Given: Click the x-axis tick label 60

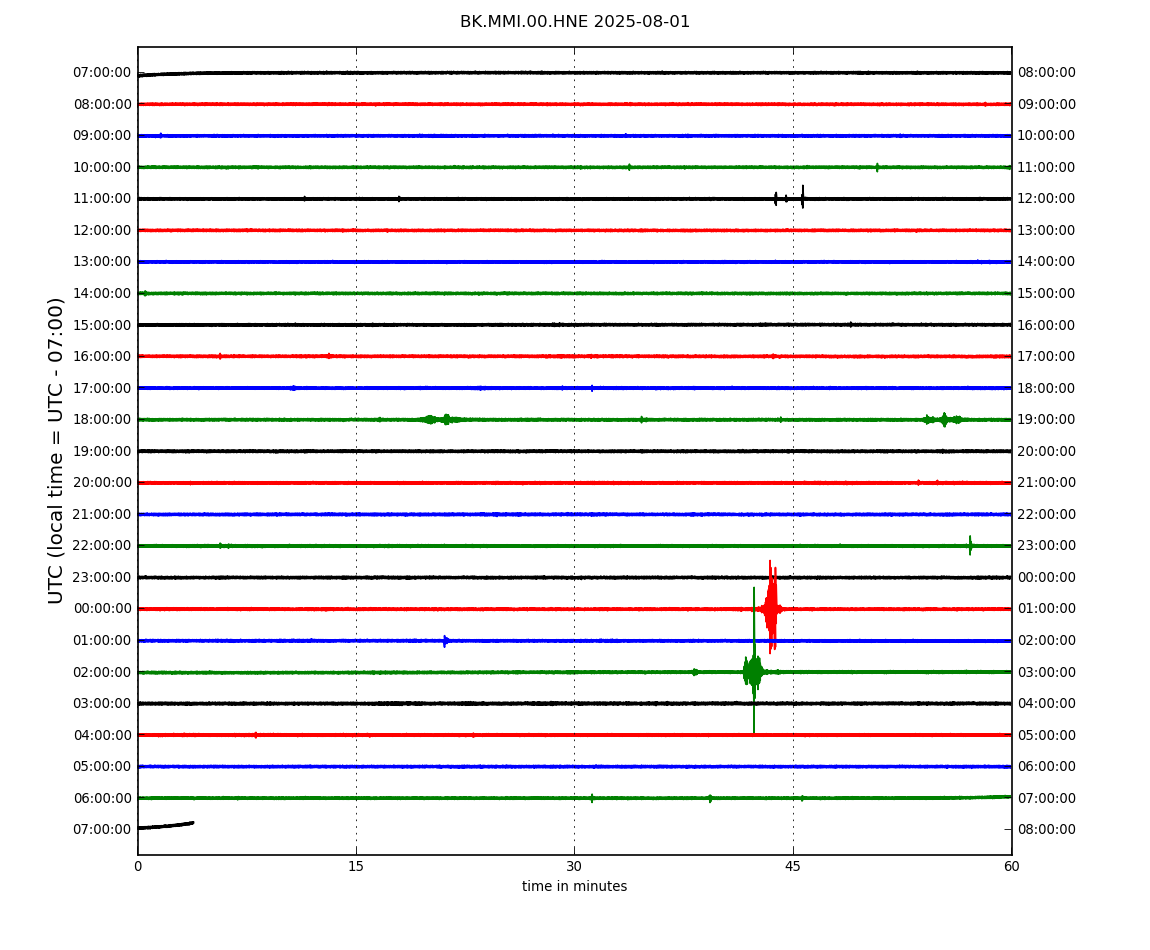Looking at the screenshot, I should coord(1011,866).
